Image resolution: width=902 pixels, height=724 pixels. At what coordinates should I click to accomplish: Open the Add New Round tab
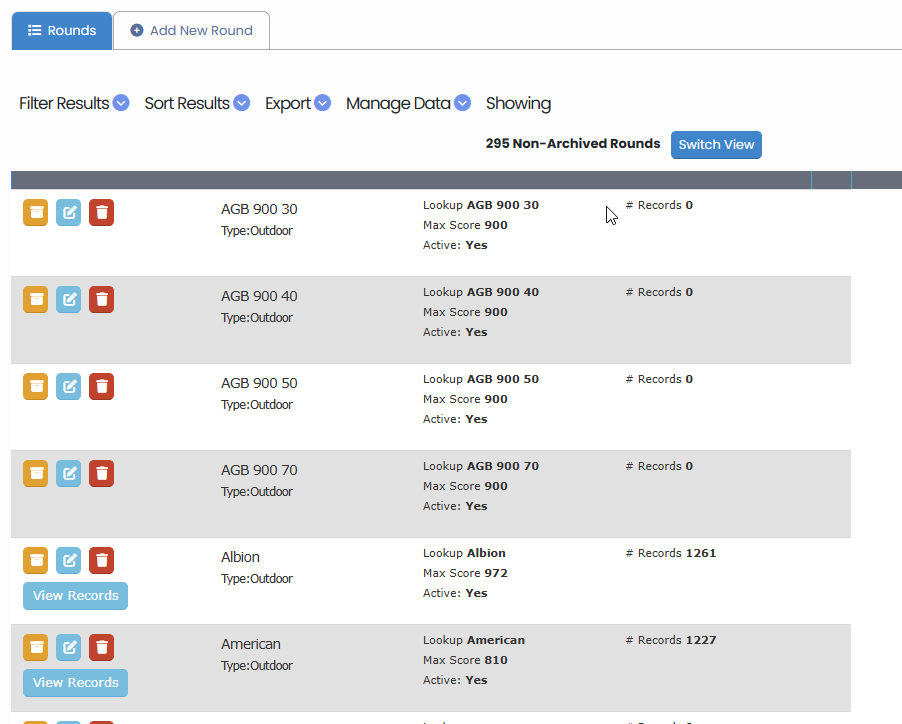pyautogui.click(x=192, y=30)
